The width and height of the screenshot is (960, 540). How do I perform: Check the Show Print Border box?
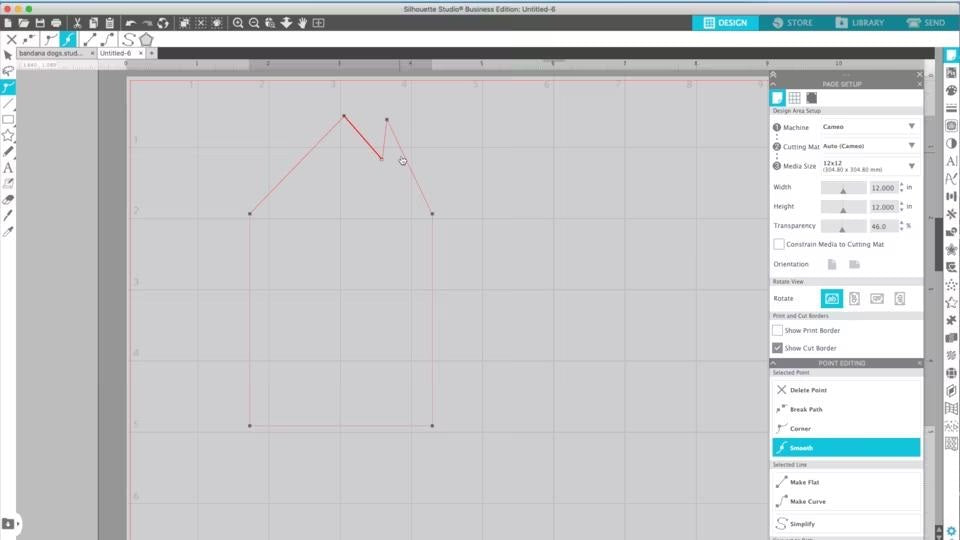pyautogui.click(x=777, y=330)
